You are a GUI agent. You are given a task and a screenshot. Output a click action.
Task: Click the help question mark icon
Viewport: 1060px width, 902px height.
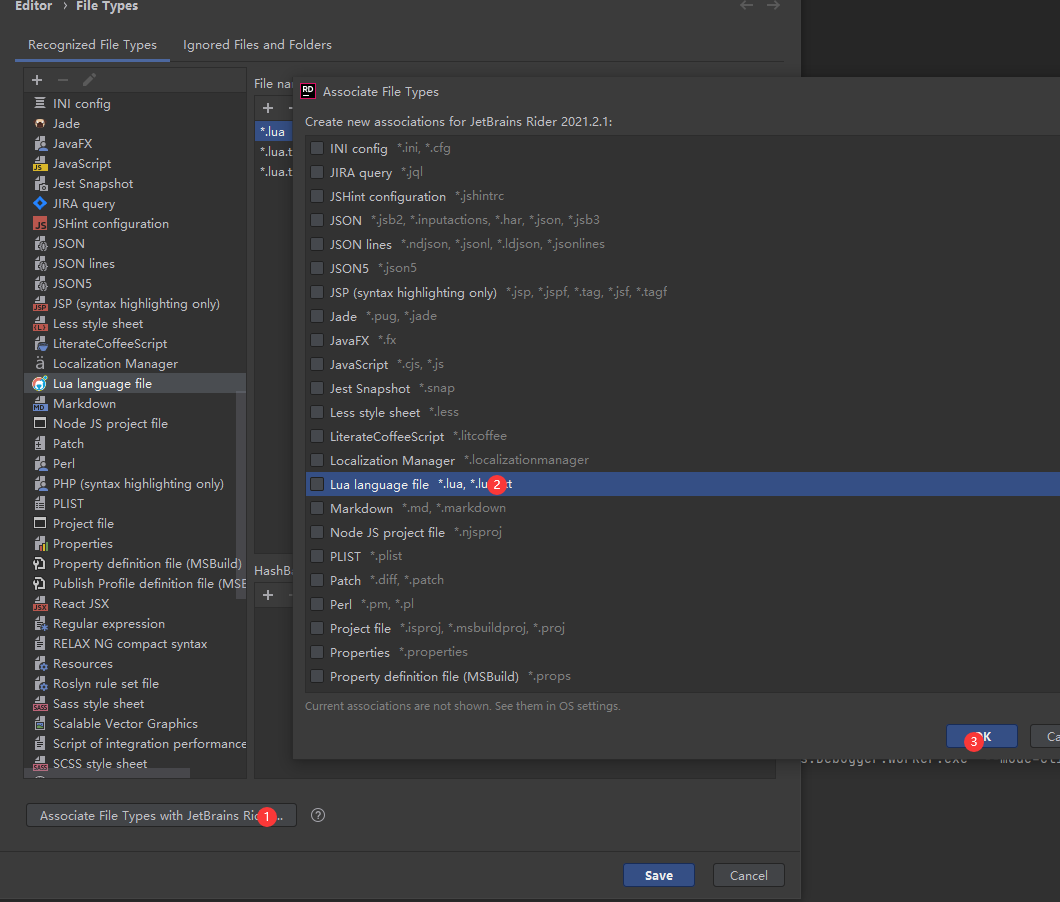[x=318, y=815]
